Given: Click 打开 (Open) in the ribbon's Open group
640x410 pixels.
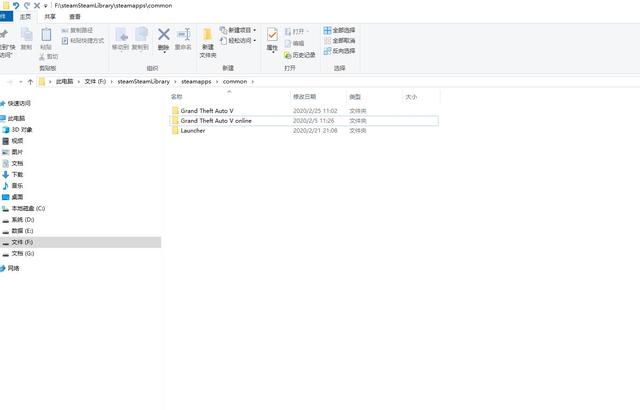Looking at the screenshot, I should [x=295, y=31].
